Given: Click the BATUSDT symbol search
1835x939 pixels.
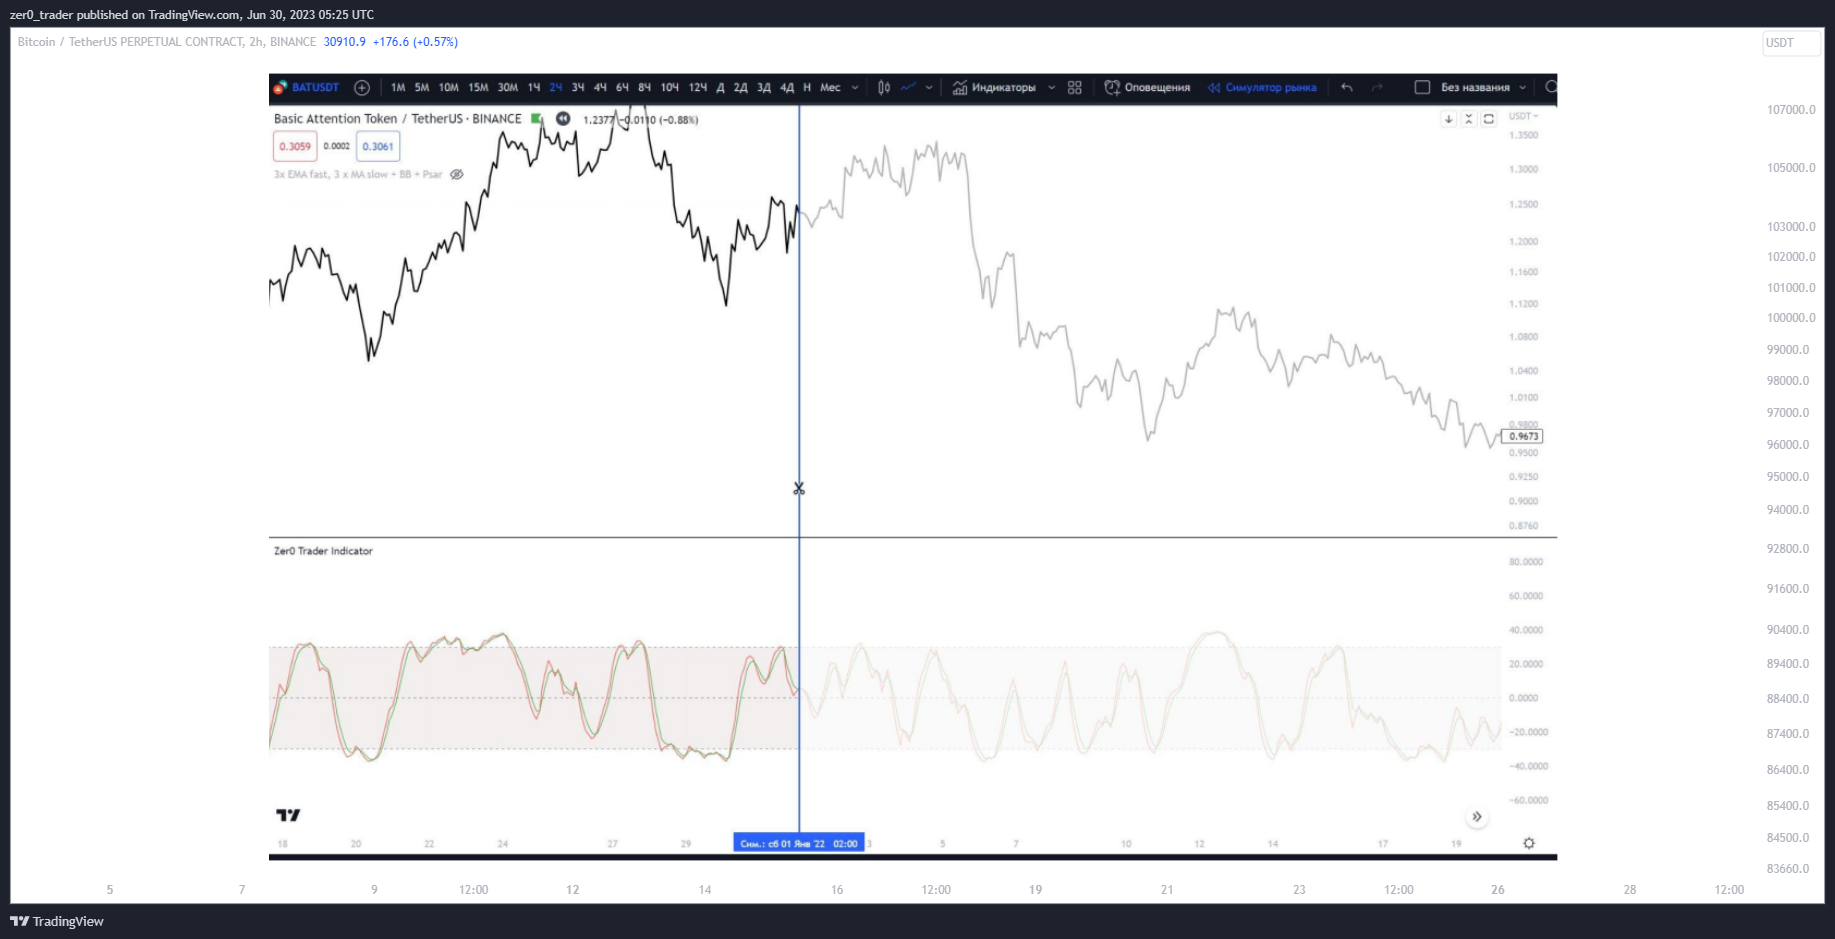Looking at the screenshot, I should coord(307,88).
